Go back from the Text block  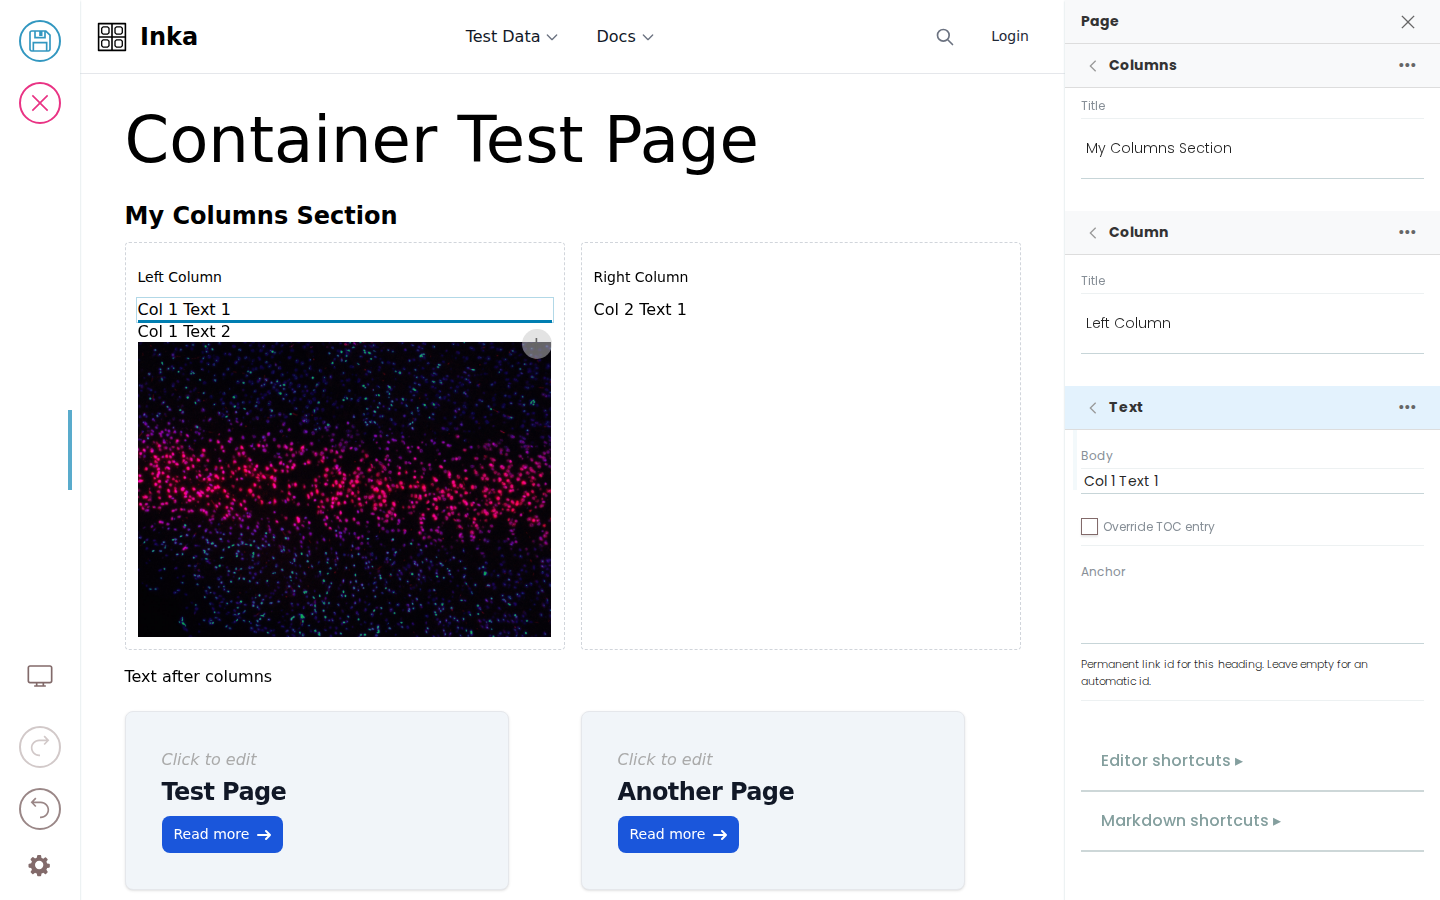point(1093,408)
